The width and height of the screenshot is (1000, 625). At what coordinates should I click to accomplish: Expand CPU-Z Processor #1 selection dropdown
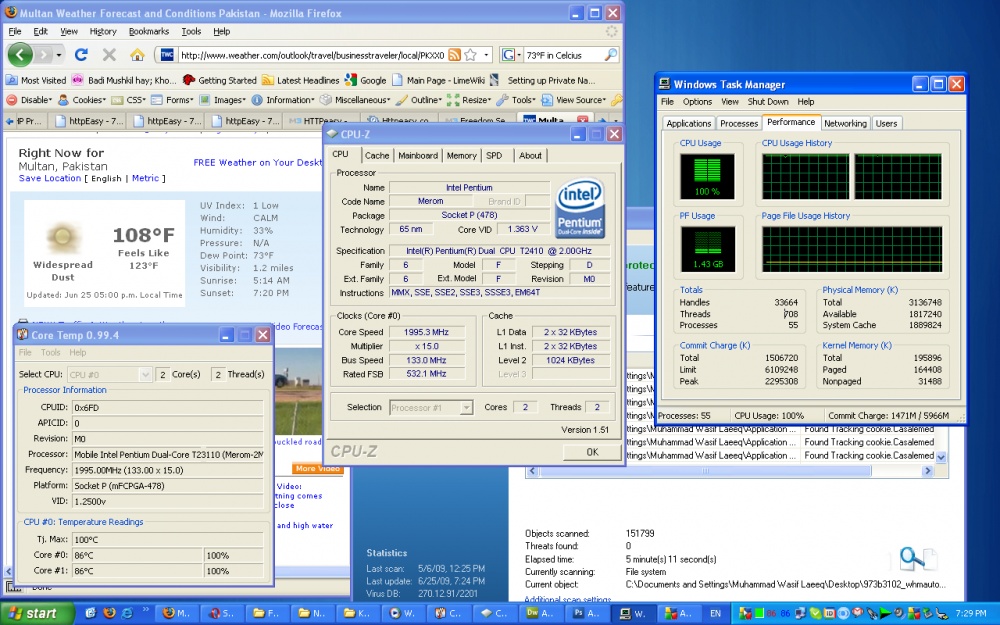click(x=430, y=407)
